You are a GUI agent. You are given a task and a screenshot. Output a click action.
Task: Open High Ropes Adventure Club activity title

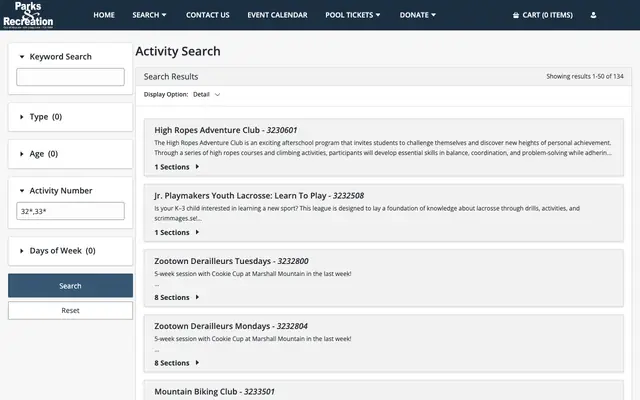click(226, 130)
